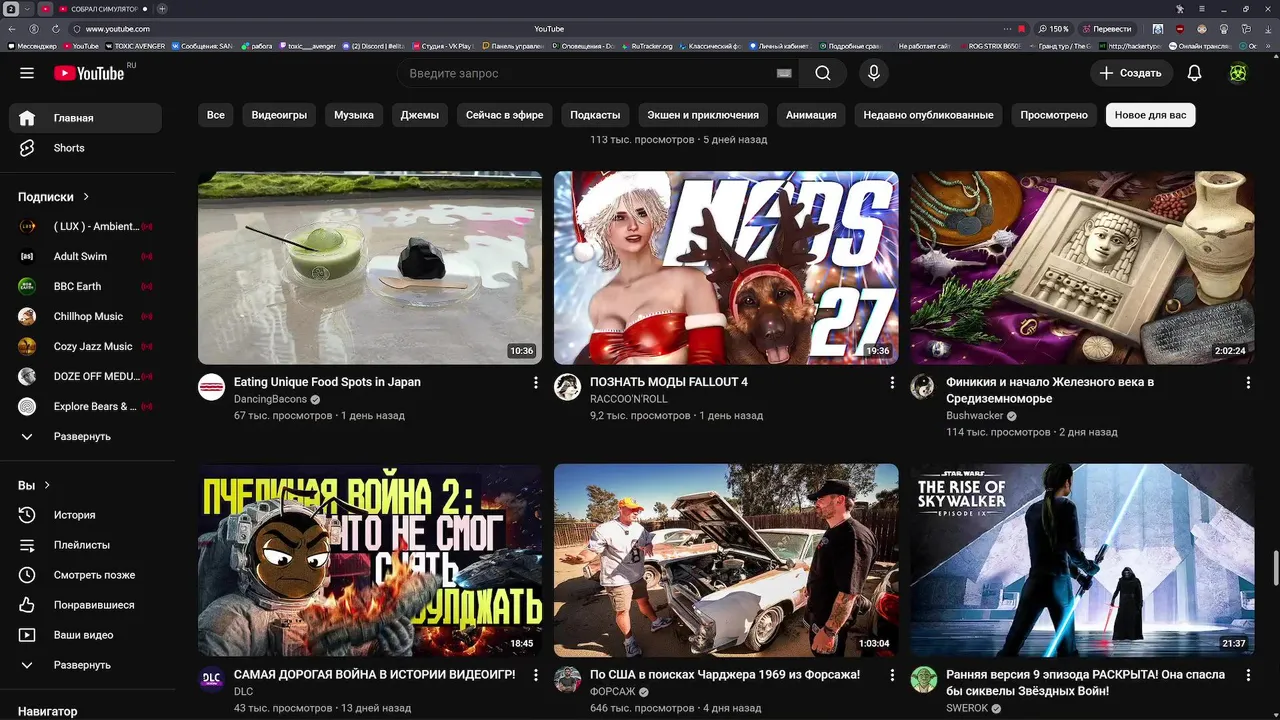Open the account avatar menu

point(1238,73)
